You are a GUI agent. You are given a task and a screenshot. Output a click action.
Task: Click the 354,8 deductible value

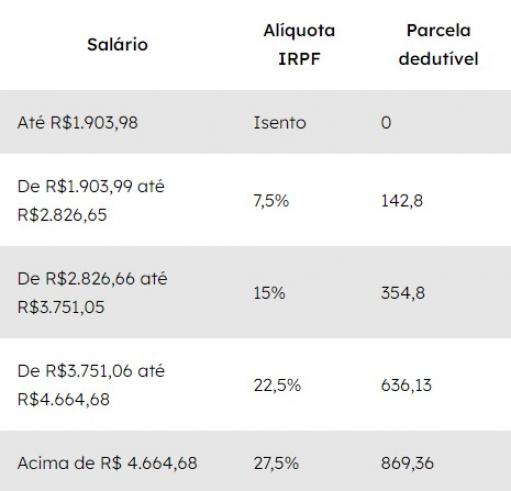coord(403,293)
